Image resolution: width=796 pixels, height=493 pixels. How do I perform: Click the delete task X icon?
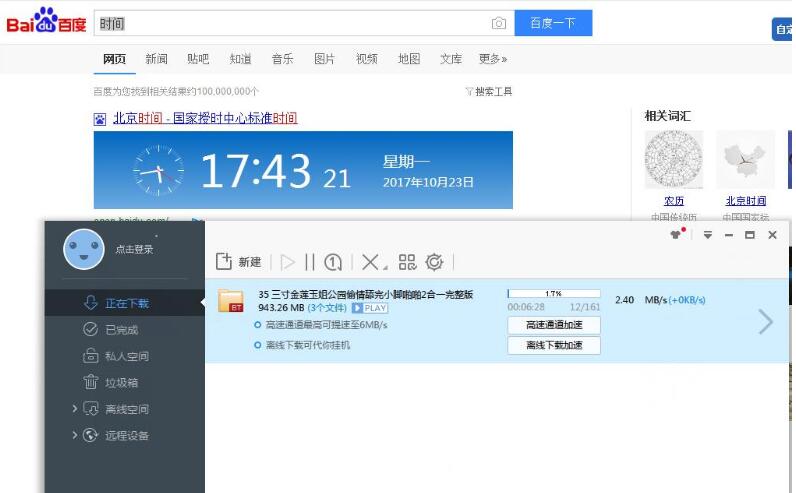pyautogui.click(x=370, y=262)
